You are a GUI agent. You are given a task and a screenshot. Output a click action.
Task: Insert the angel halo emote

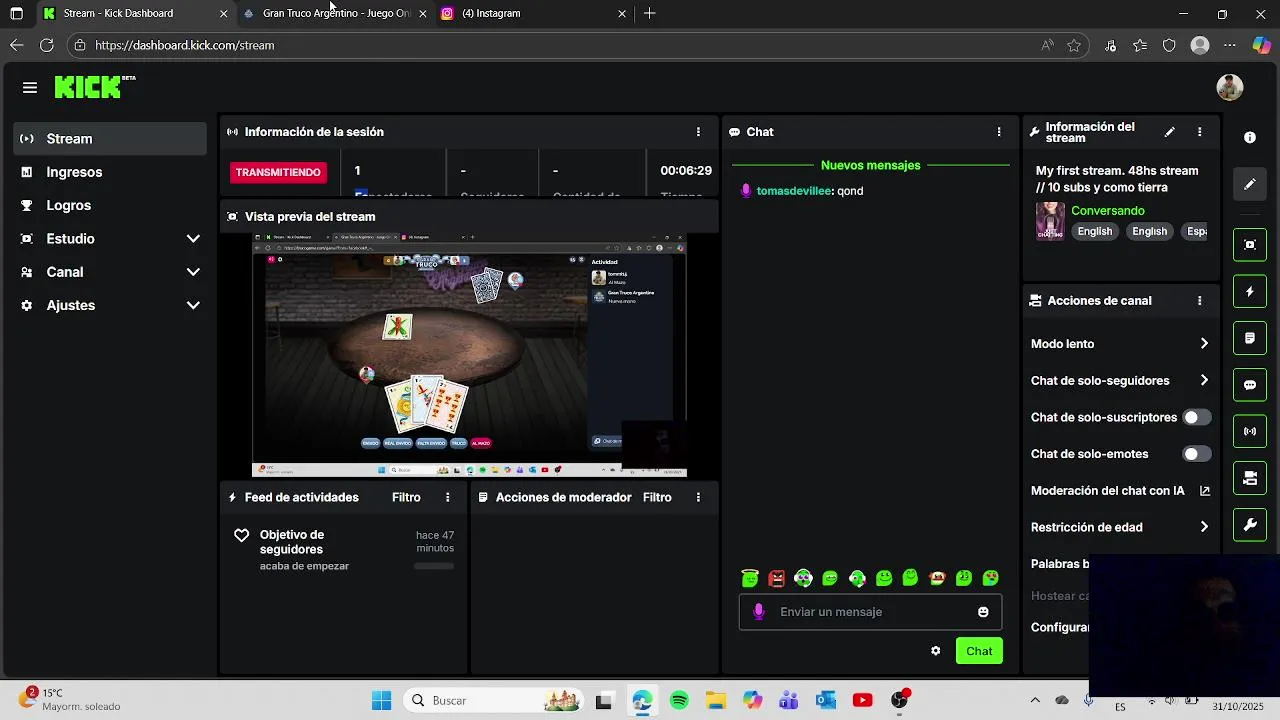click(x=750, y=578)
